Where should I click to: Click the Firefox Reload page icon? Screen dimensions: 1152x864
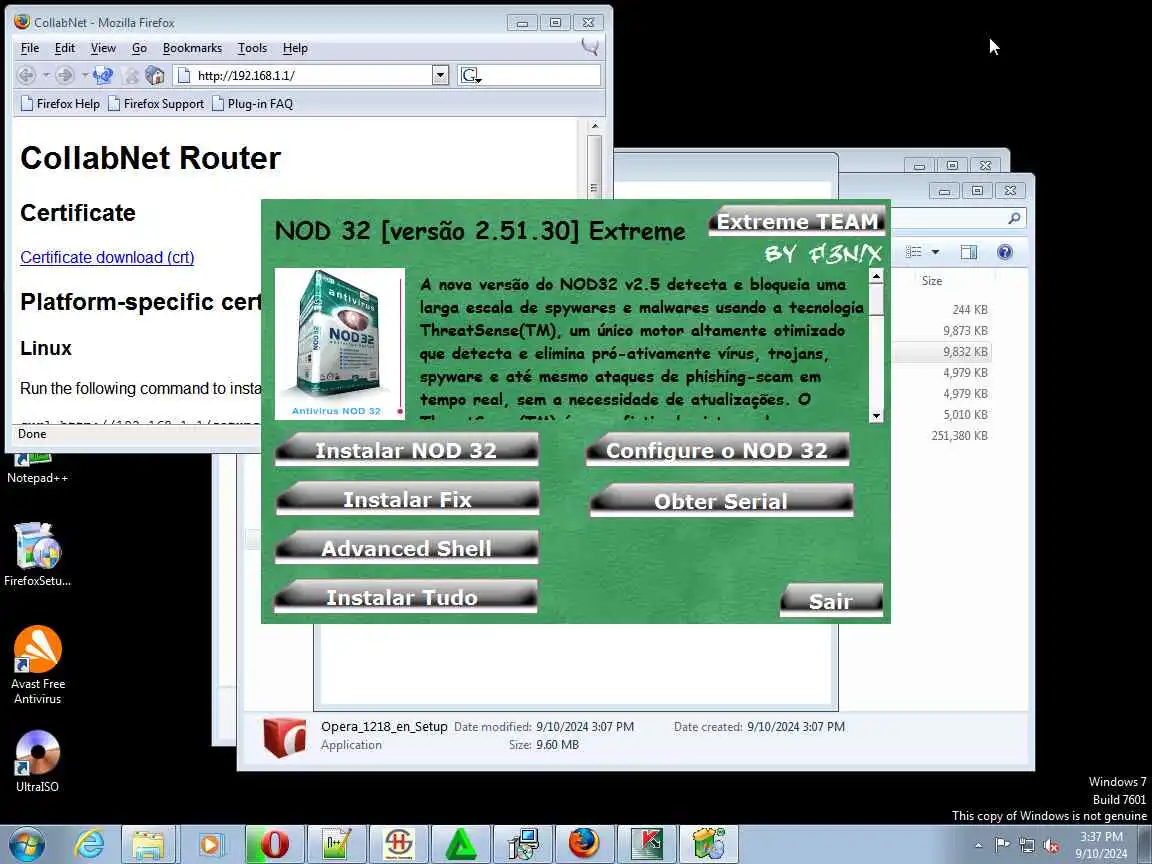[104, 75]
